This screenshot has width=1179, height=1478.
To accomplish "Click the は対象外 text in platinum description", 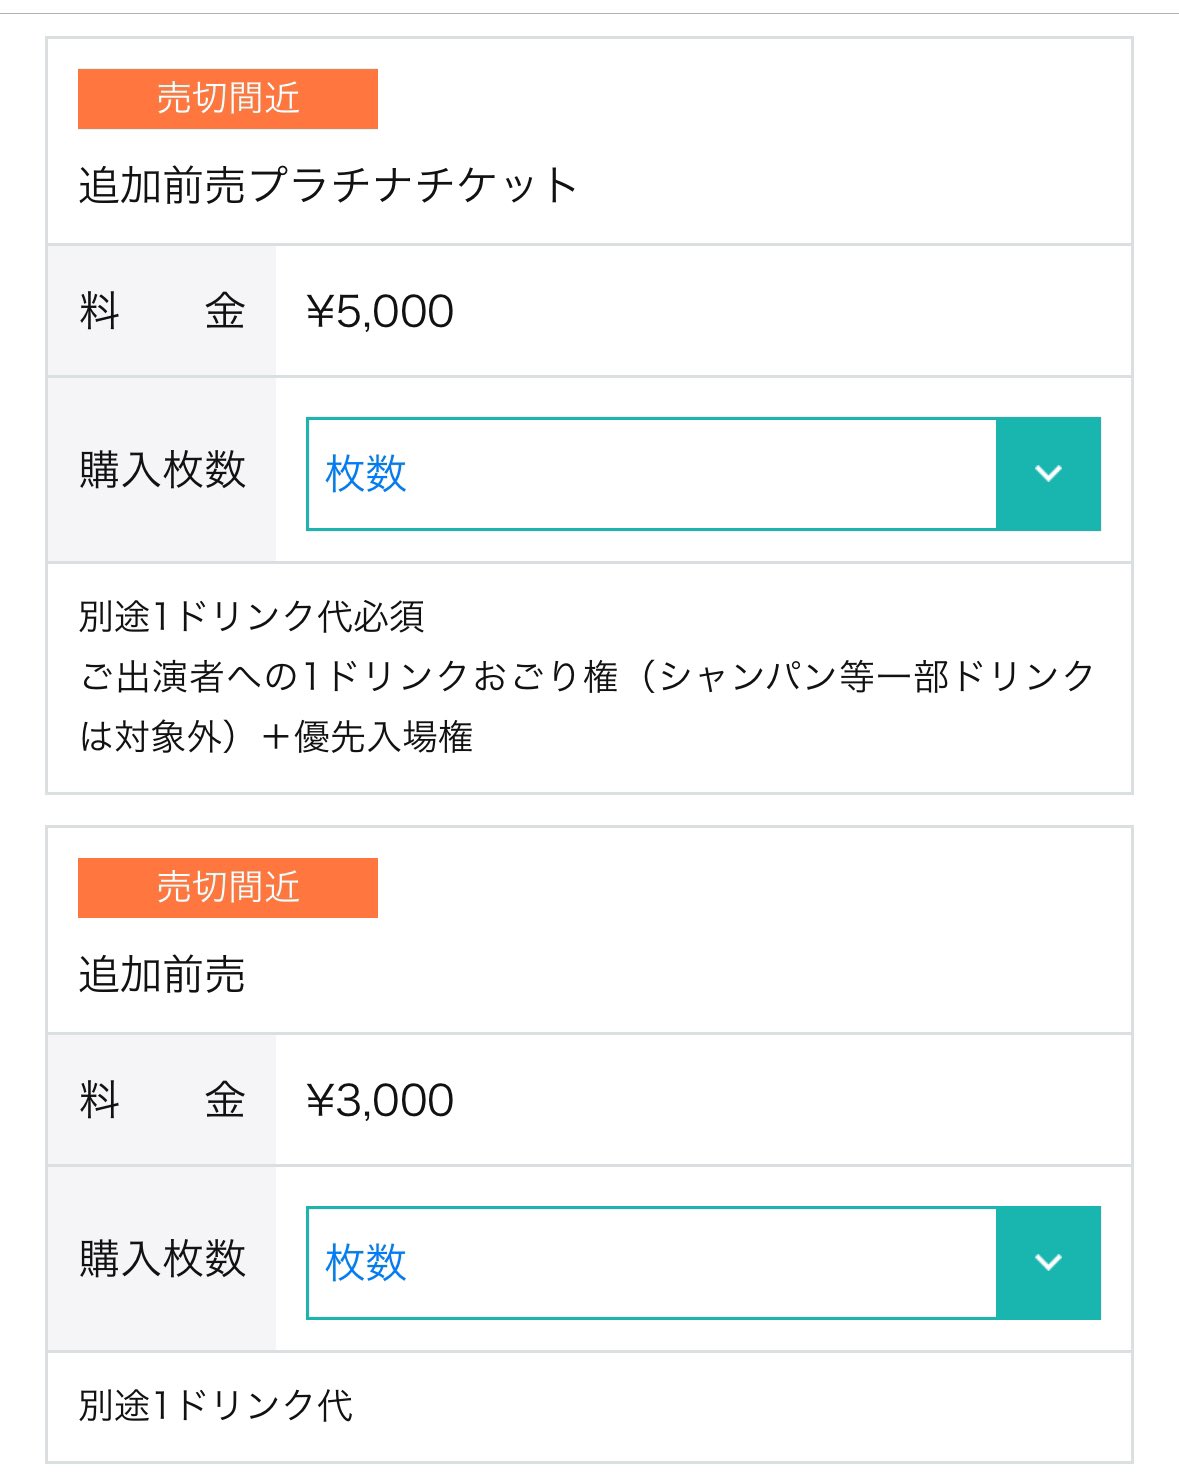I will [x=151, y=737].
